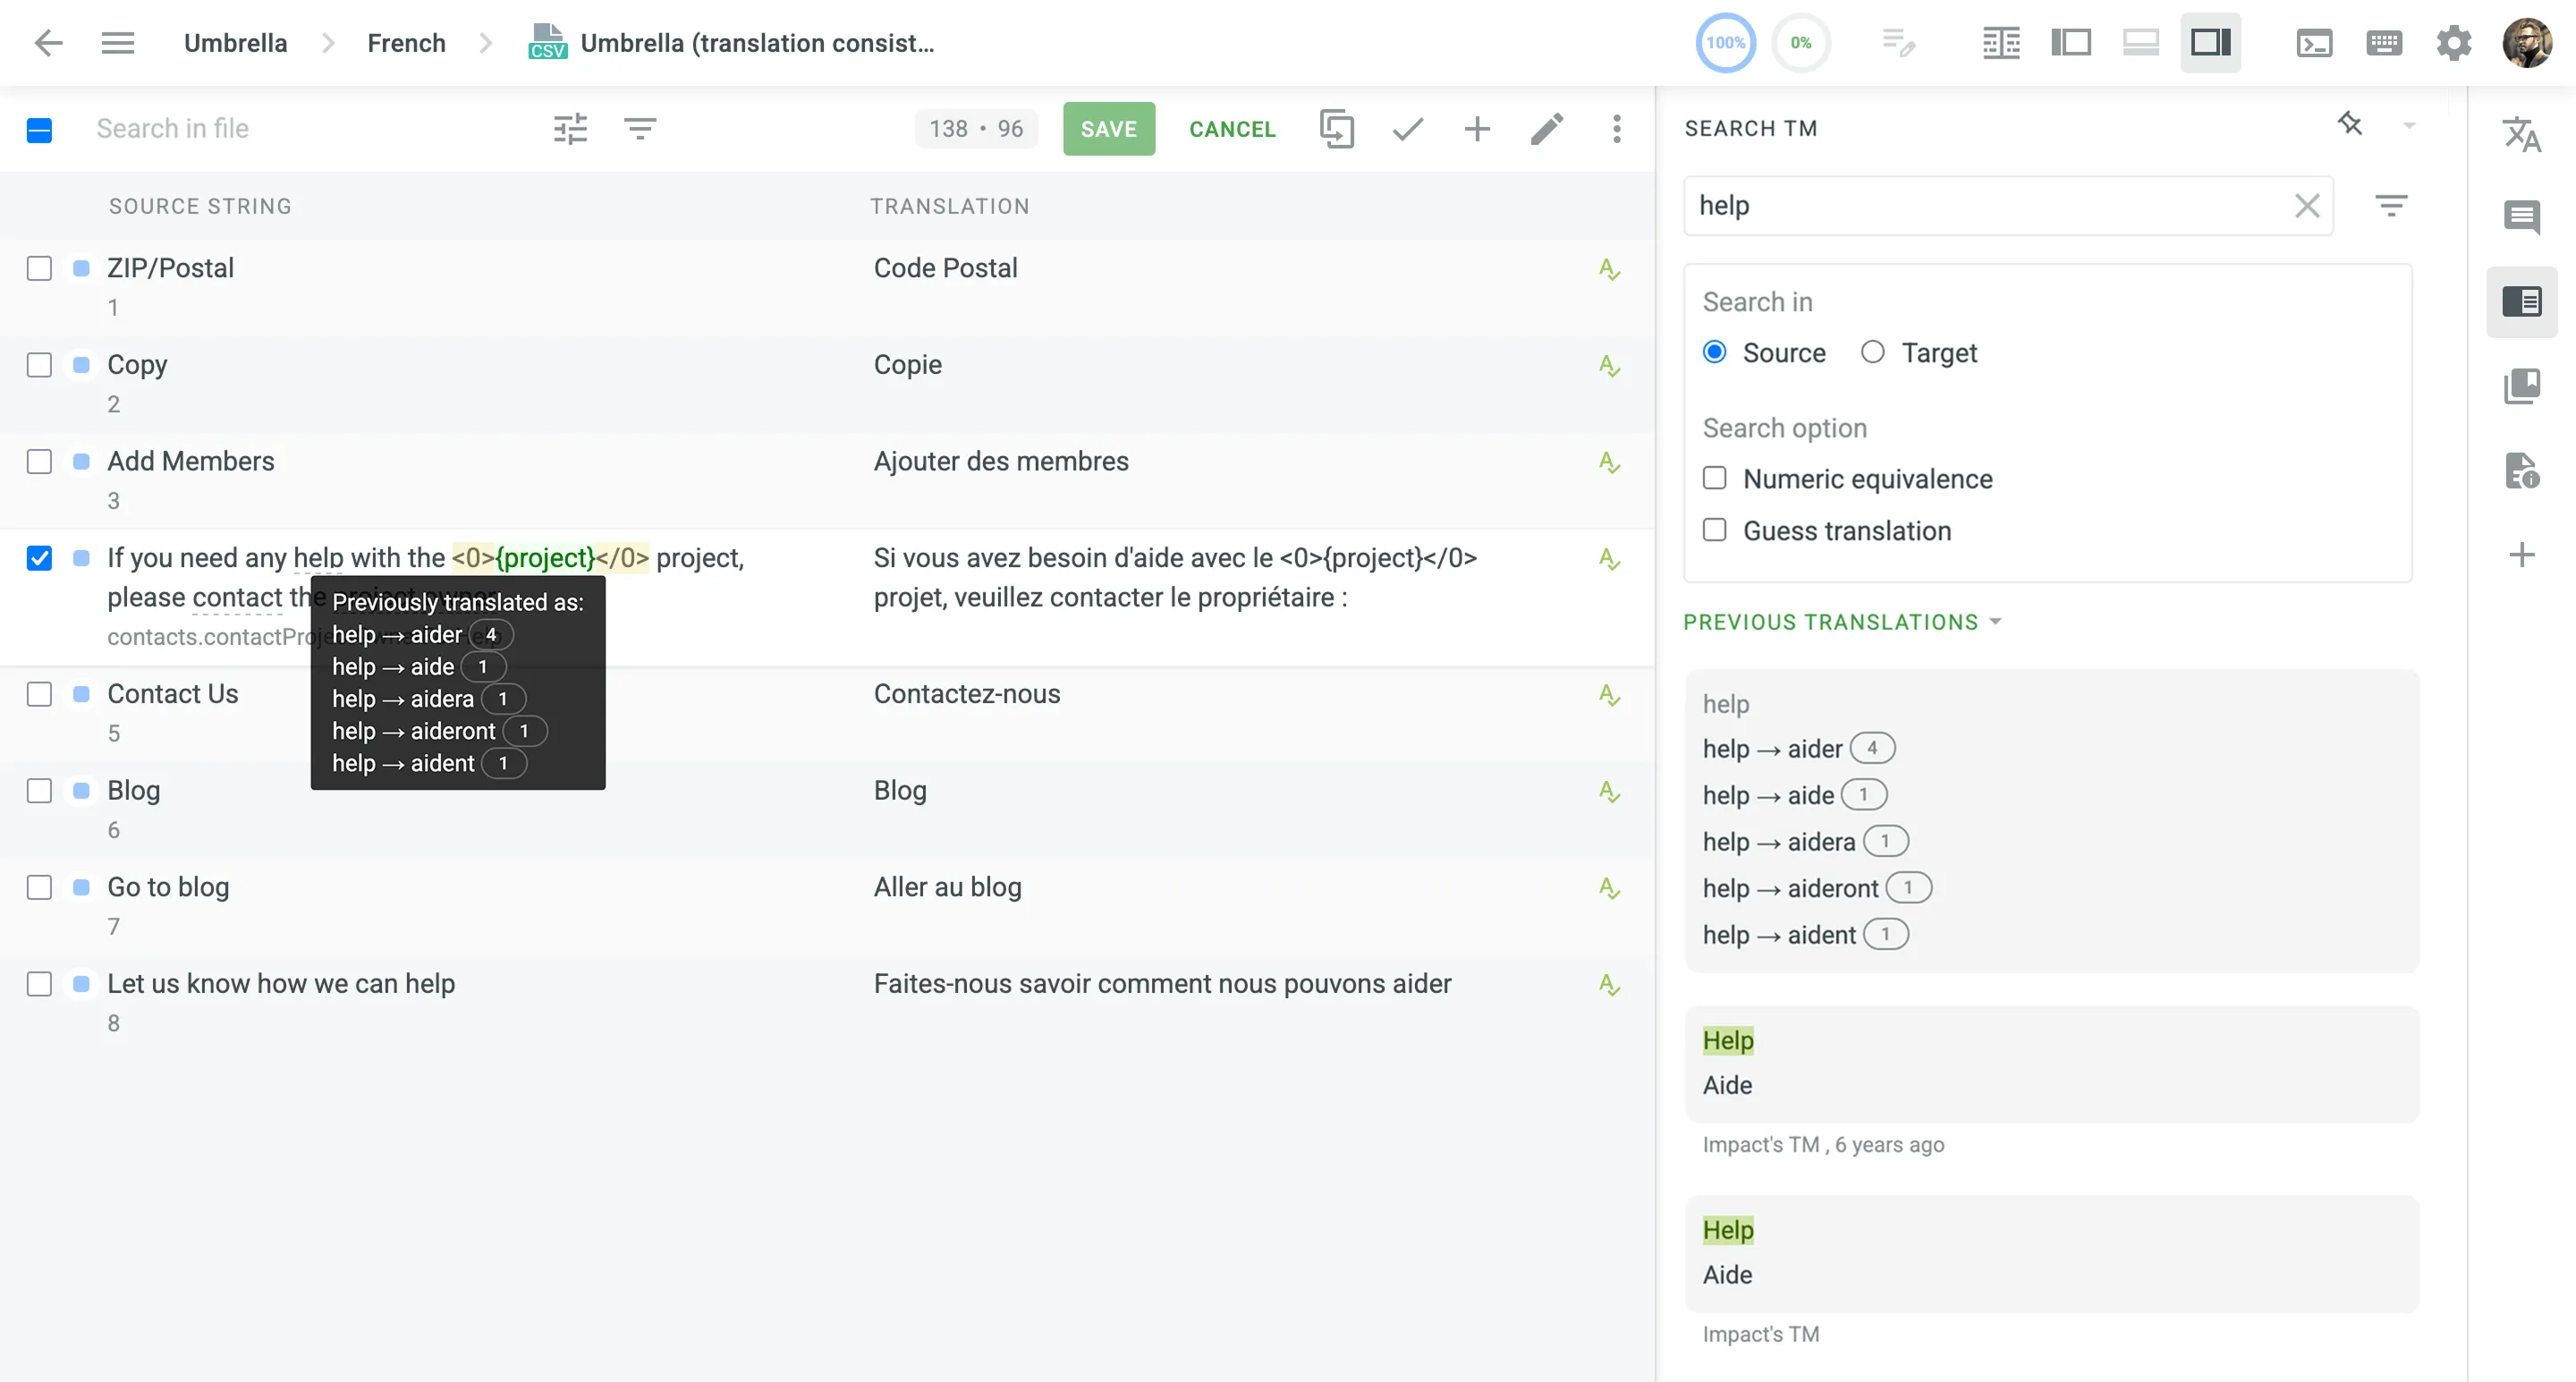
Task: Open the Comments panel in the right sidebar
Action: [2524, 217]
